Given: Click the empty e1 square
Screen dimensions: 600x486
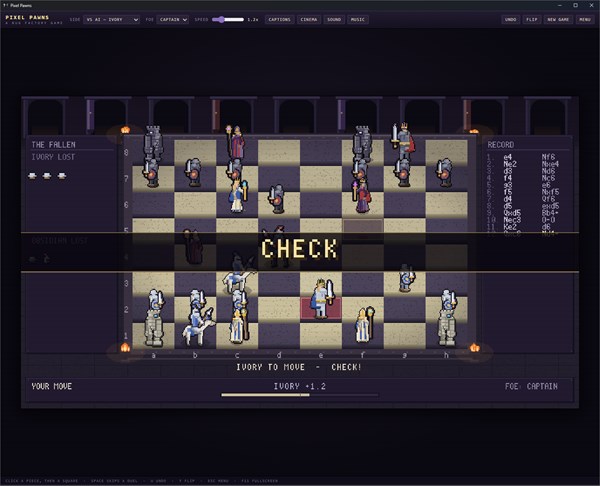Looking at the screenshot, I should [321, 336].
